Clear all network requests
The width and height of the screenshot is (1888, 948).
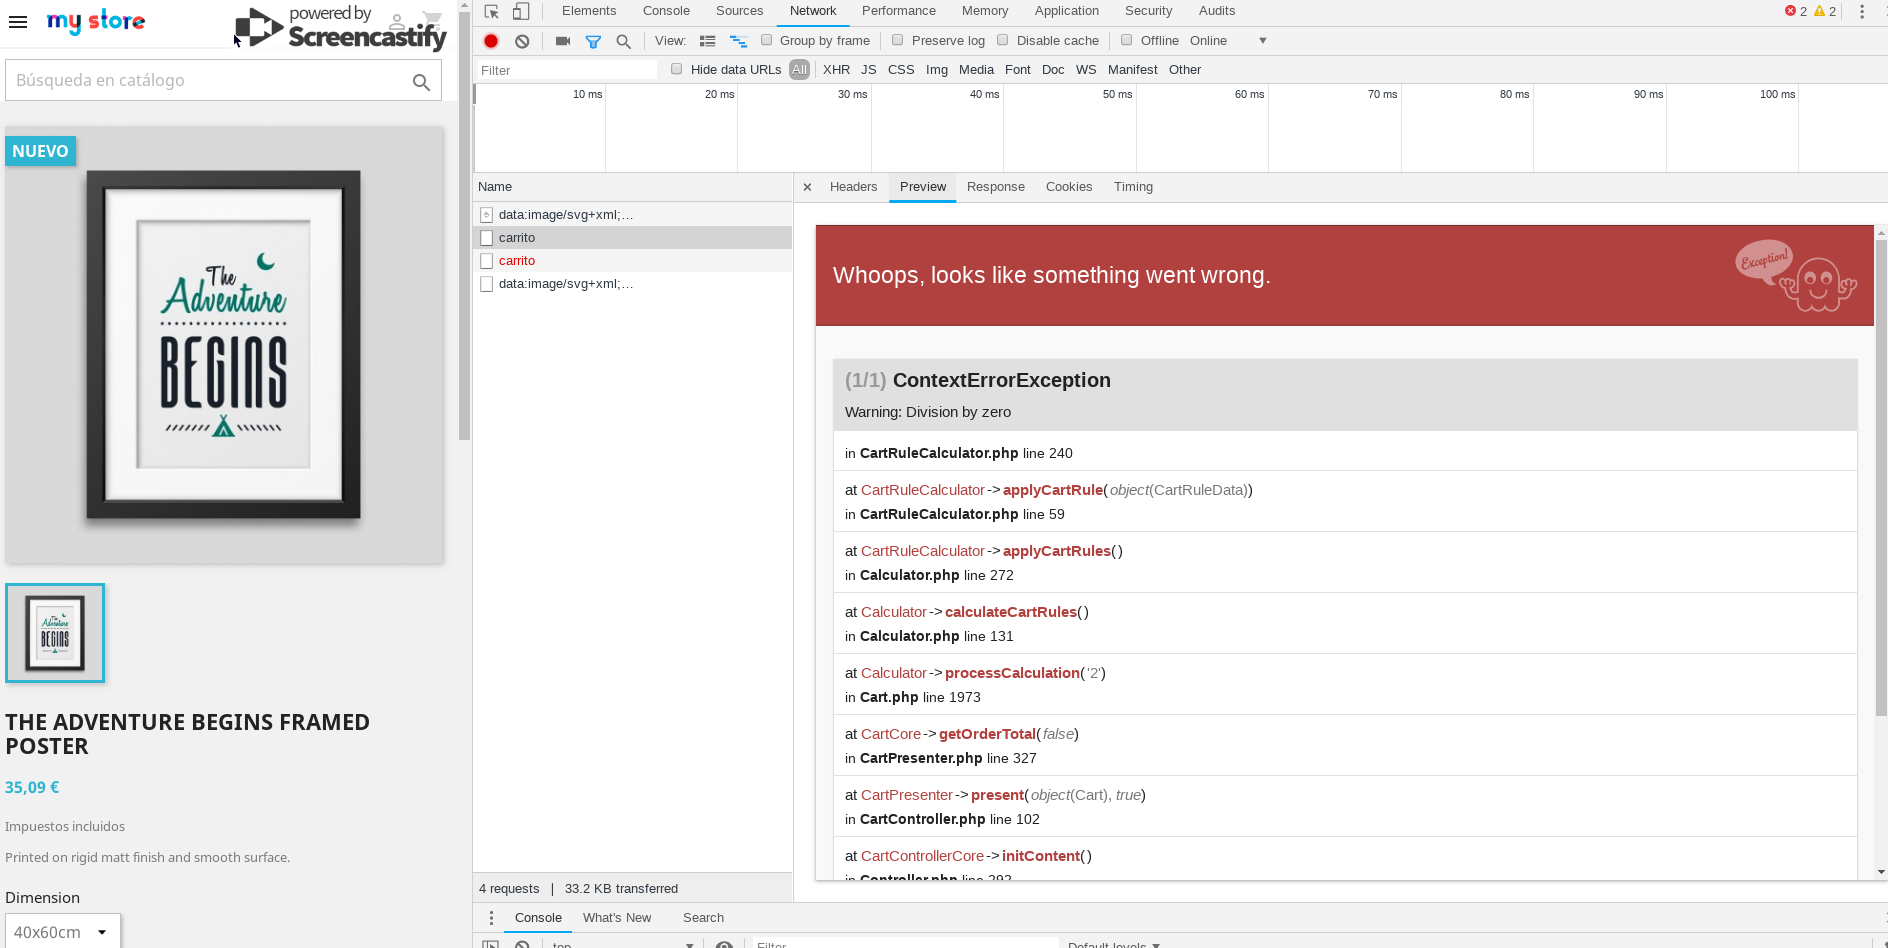click(x=522, y=41)
